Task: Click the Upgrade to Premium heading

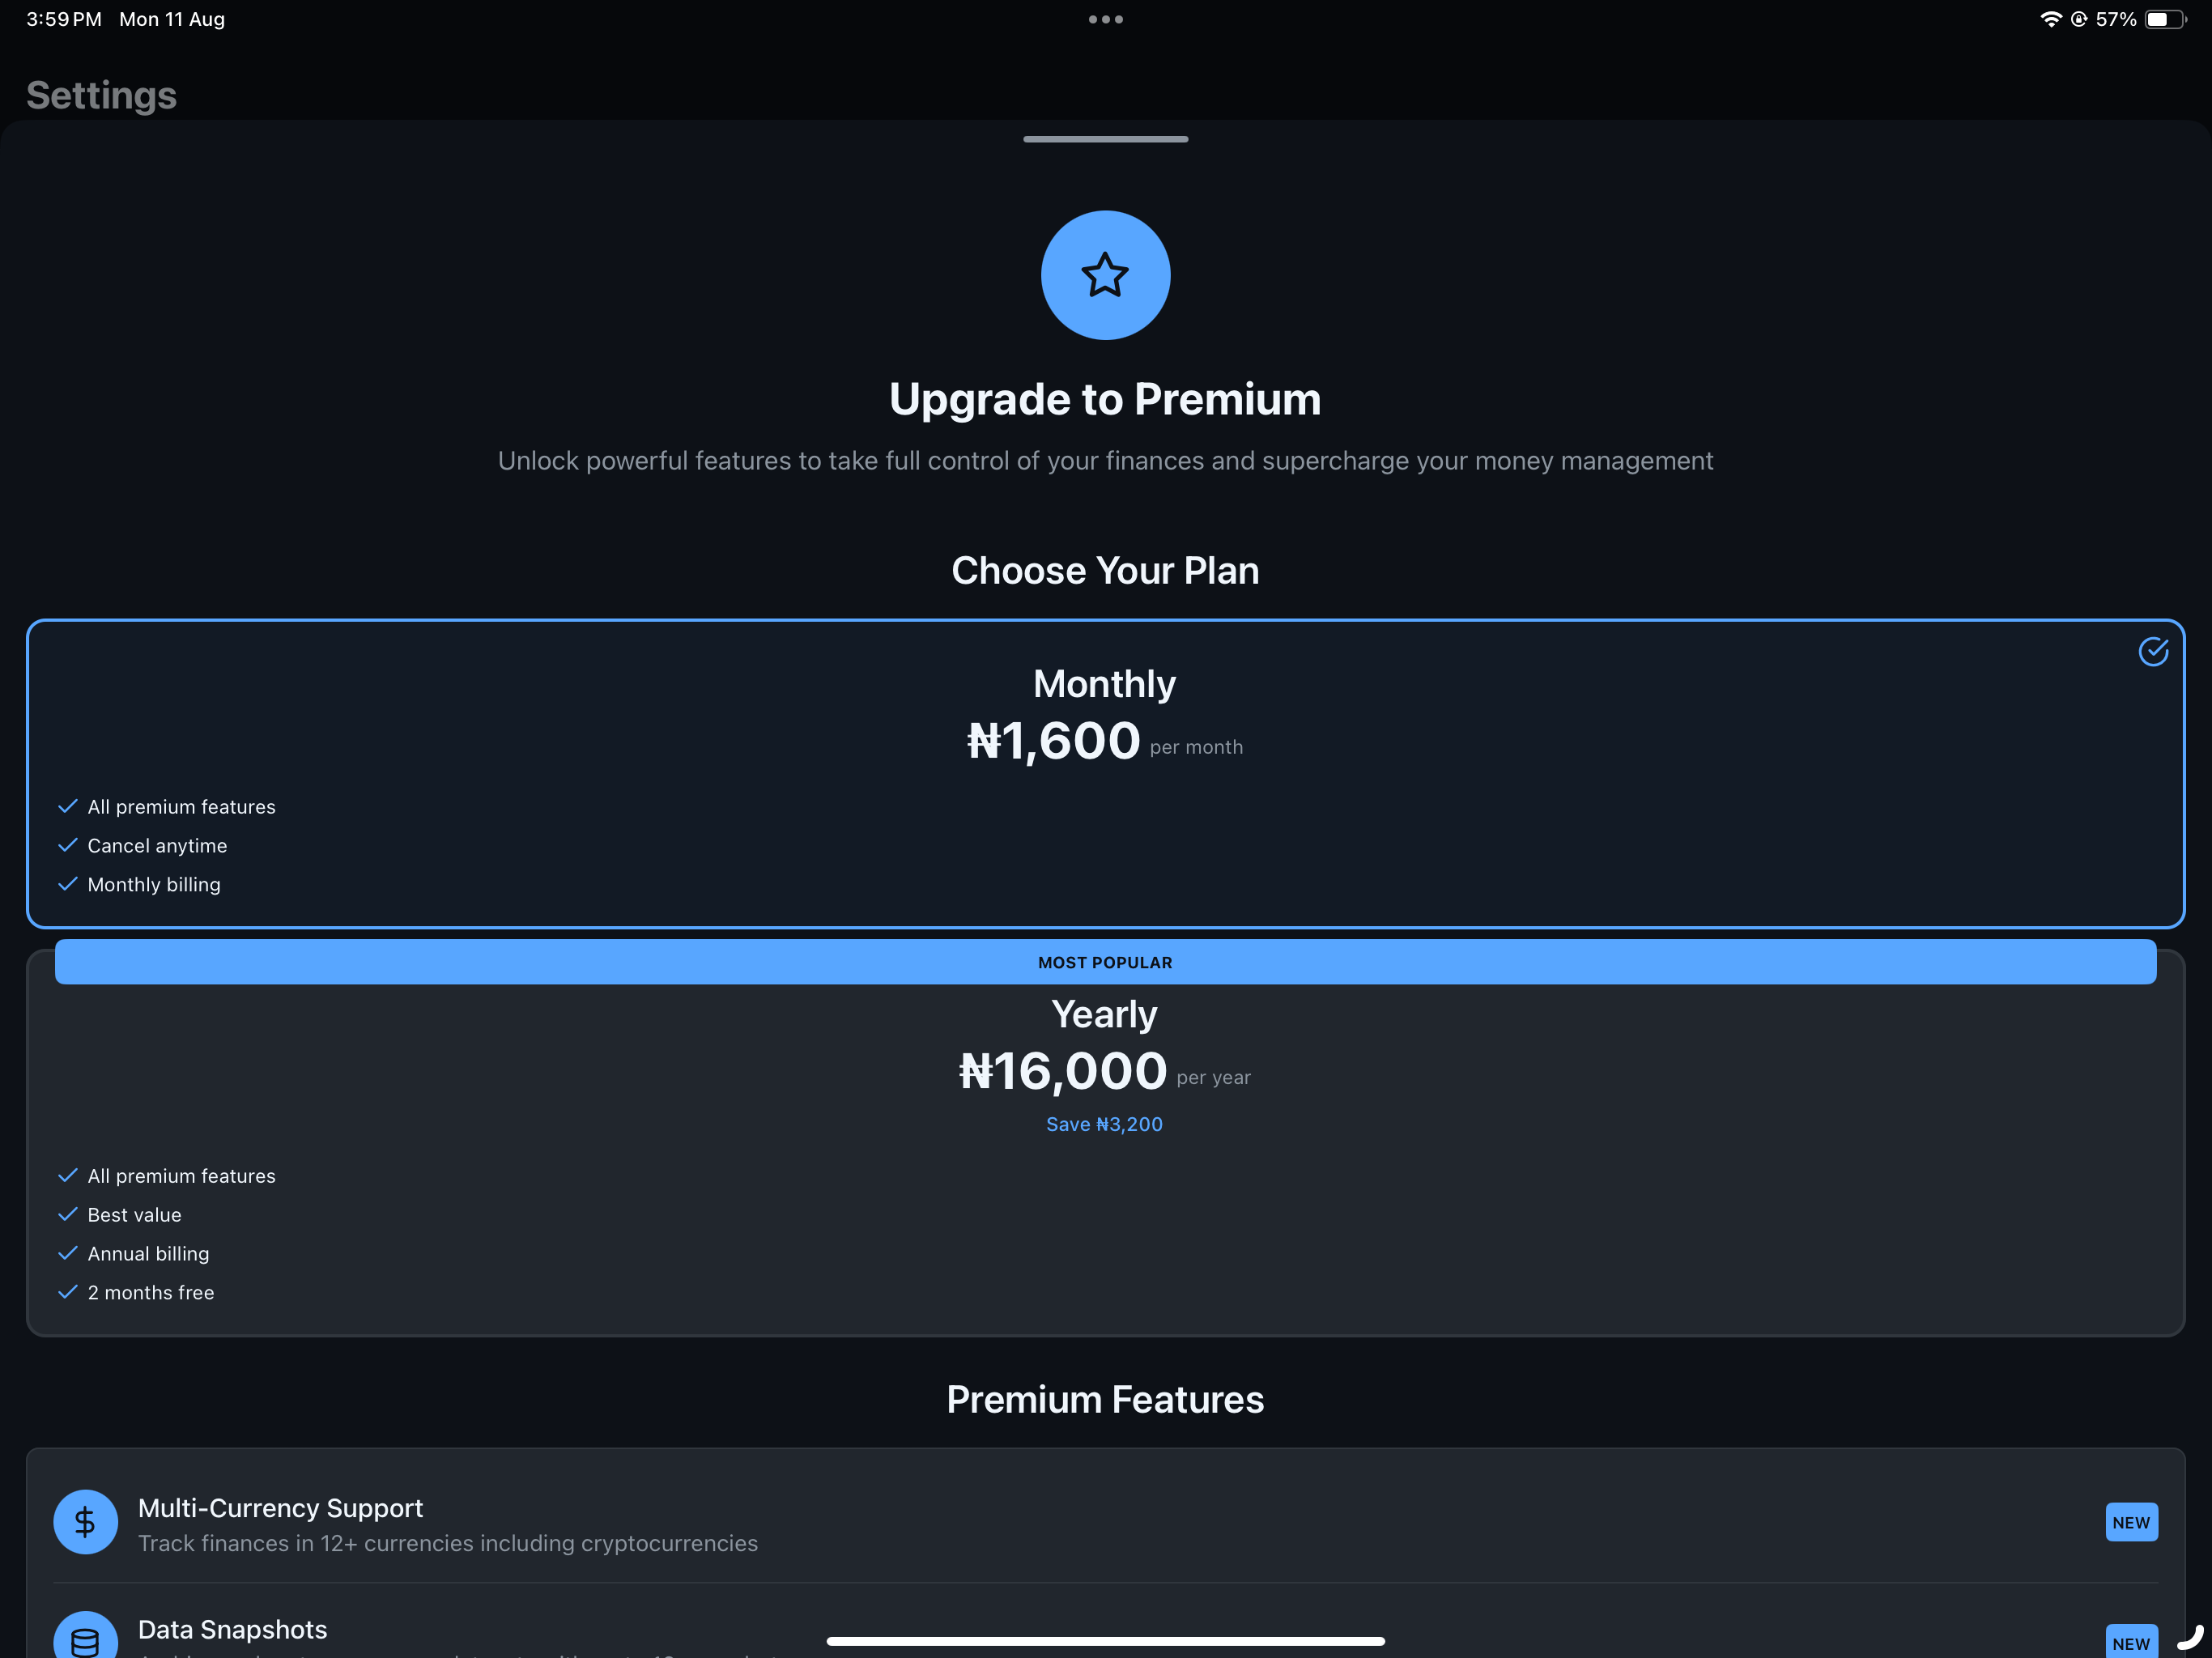Action: pos(1105,399)
